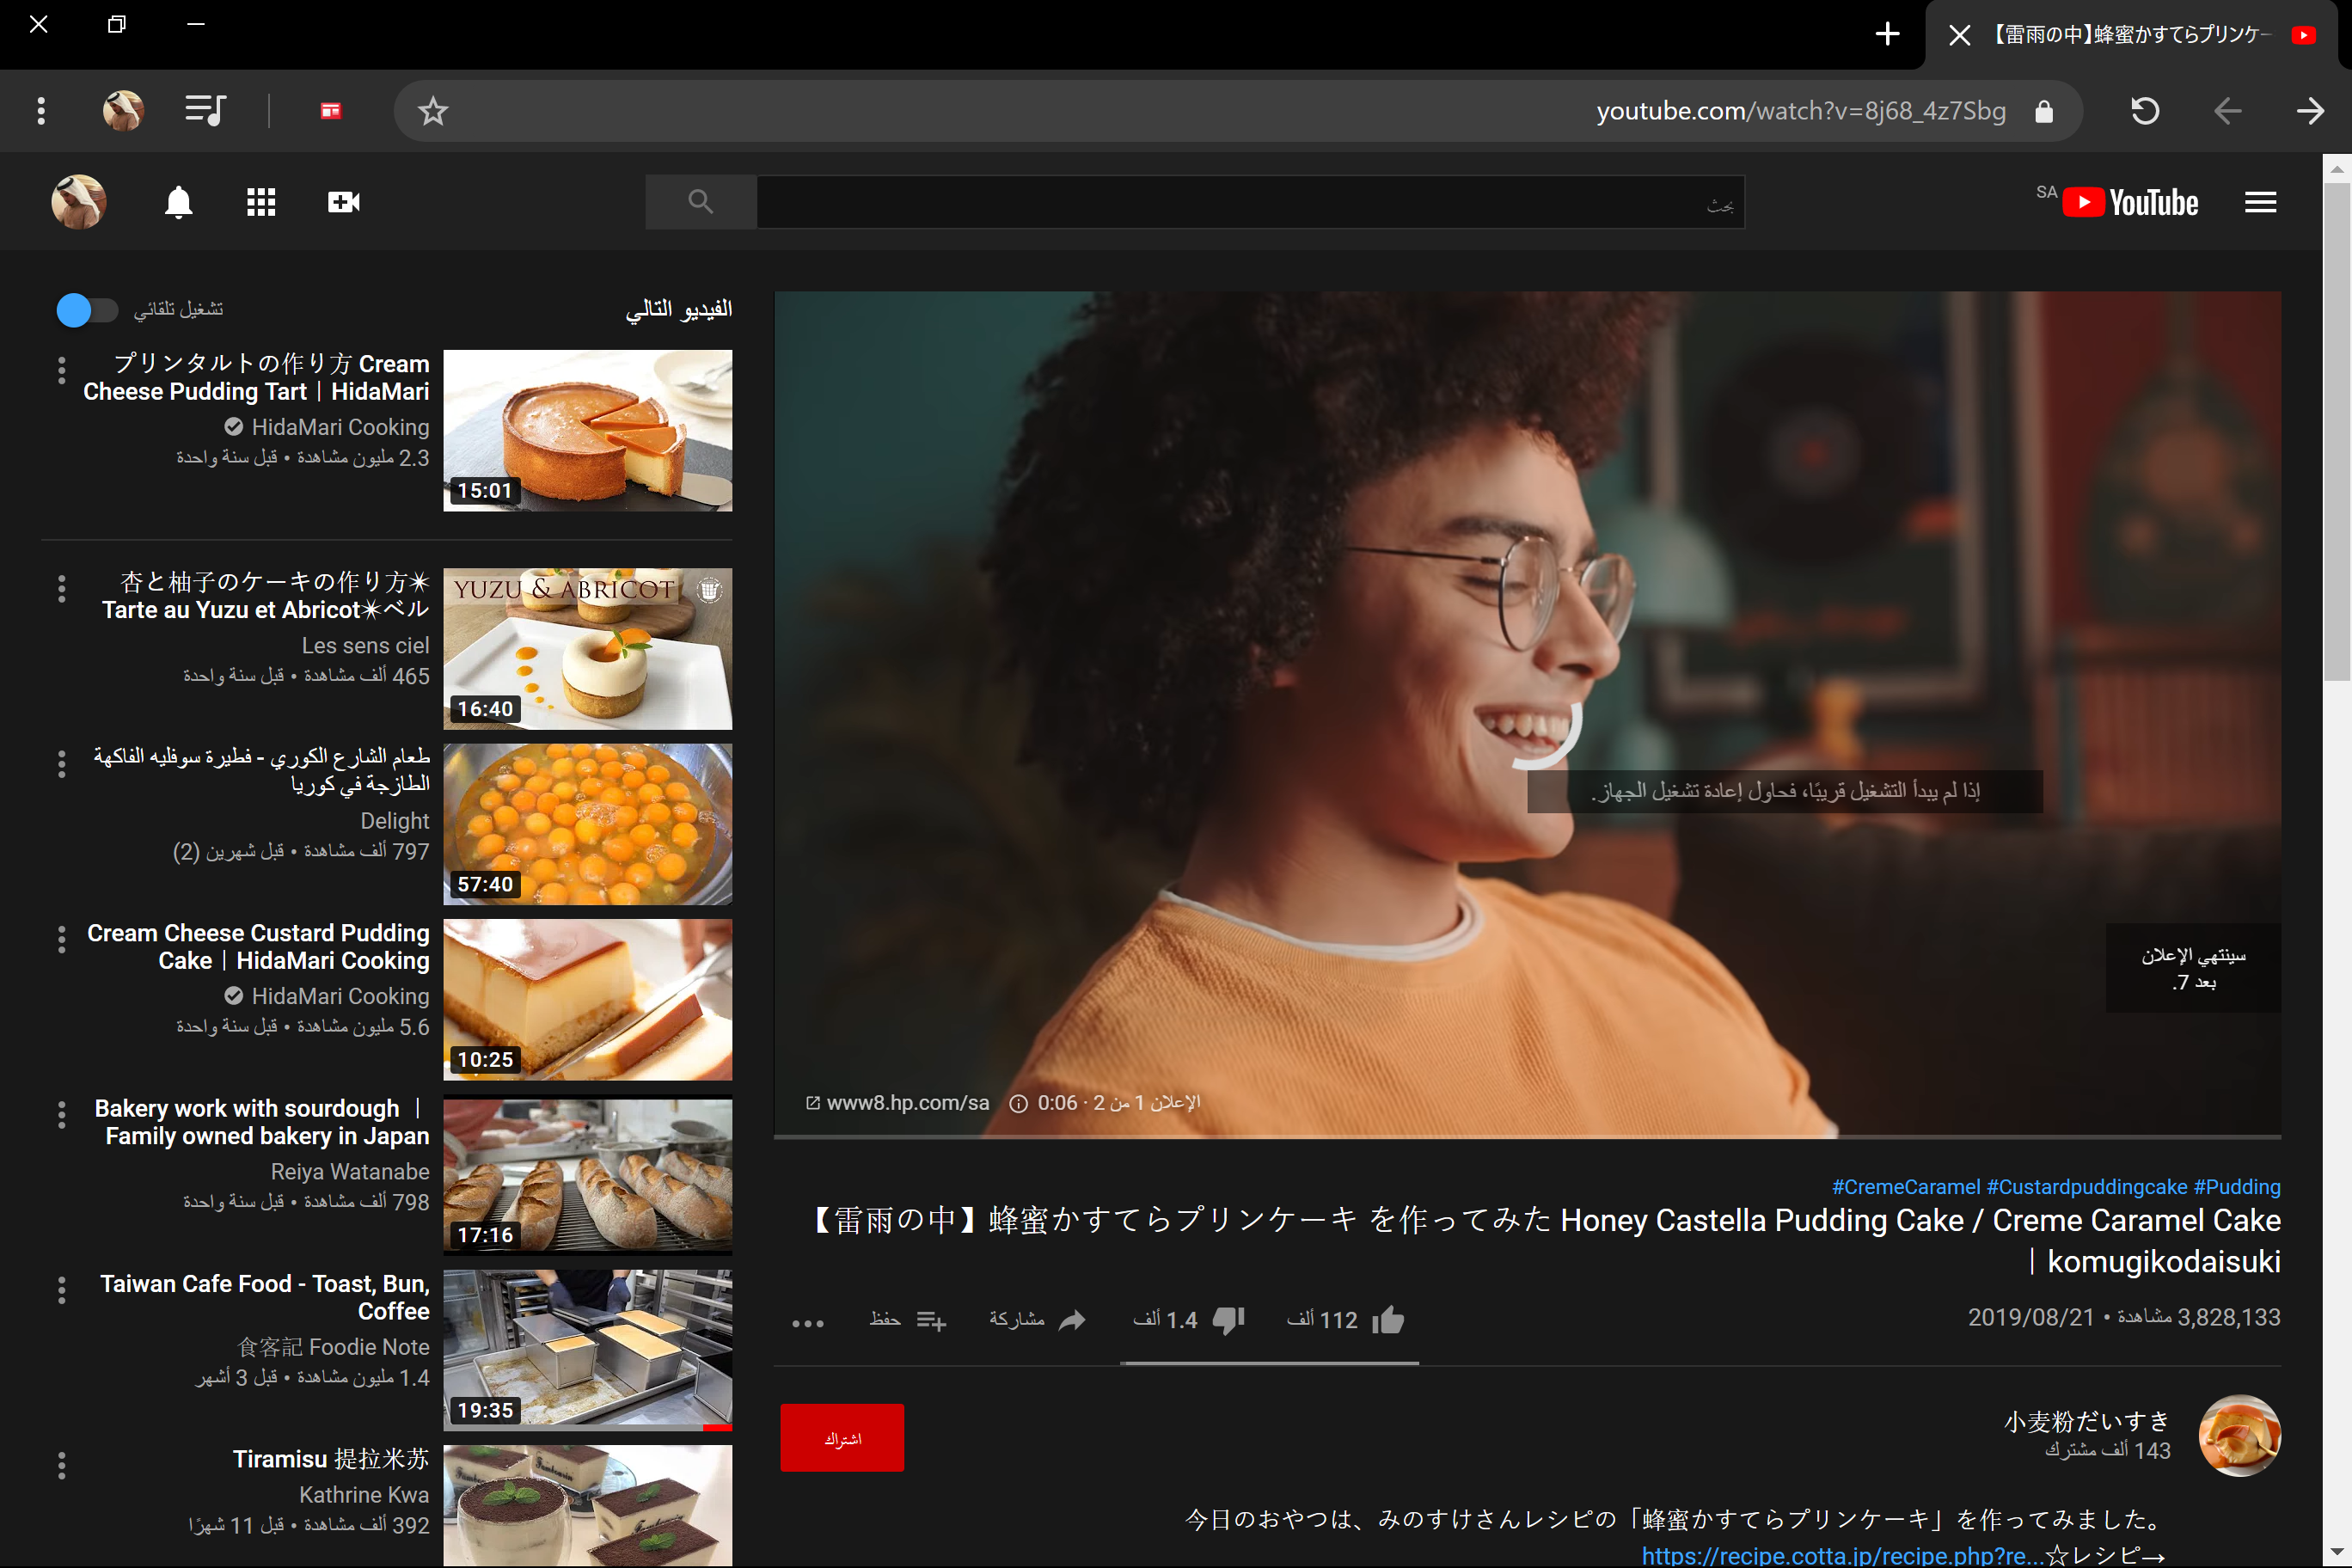Open the browser three-dot menu
The width and height of the screenshot is (2352, 1568).
click(41, 110)
